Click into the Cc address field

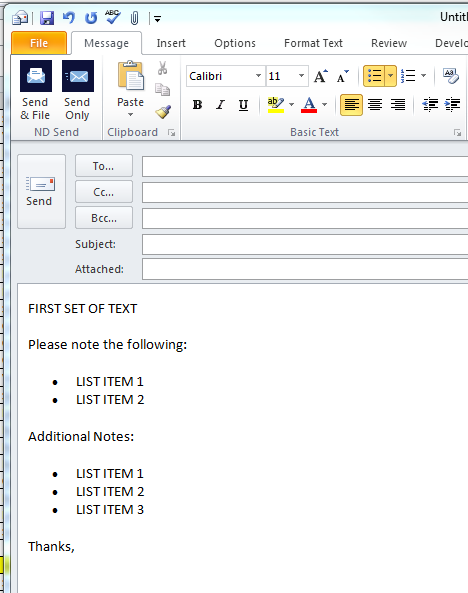point(305,193)
